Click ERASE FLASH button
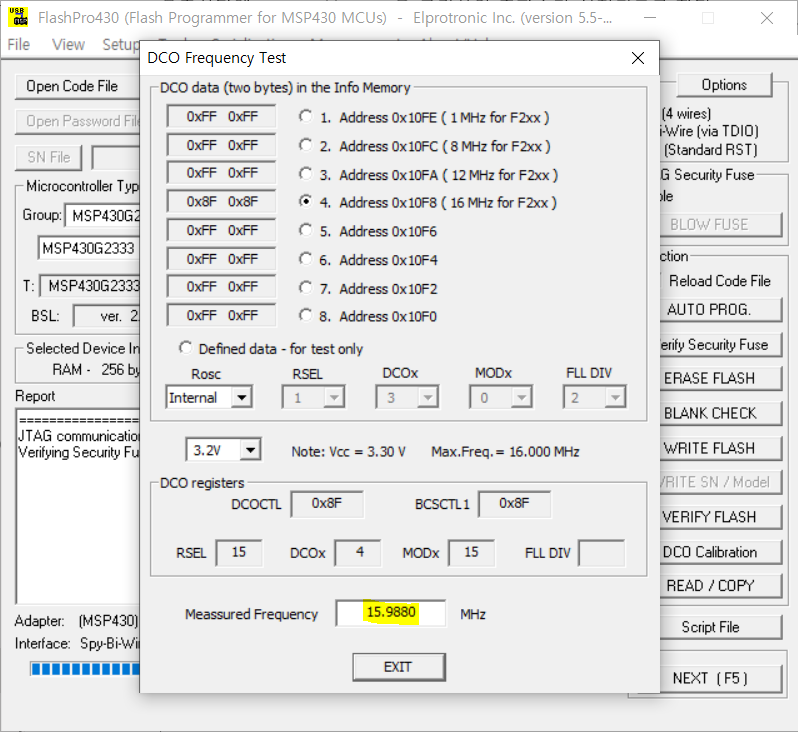This screenshot has height=732, width=798. (720, 378)
